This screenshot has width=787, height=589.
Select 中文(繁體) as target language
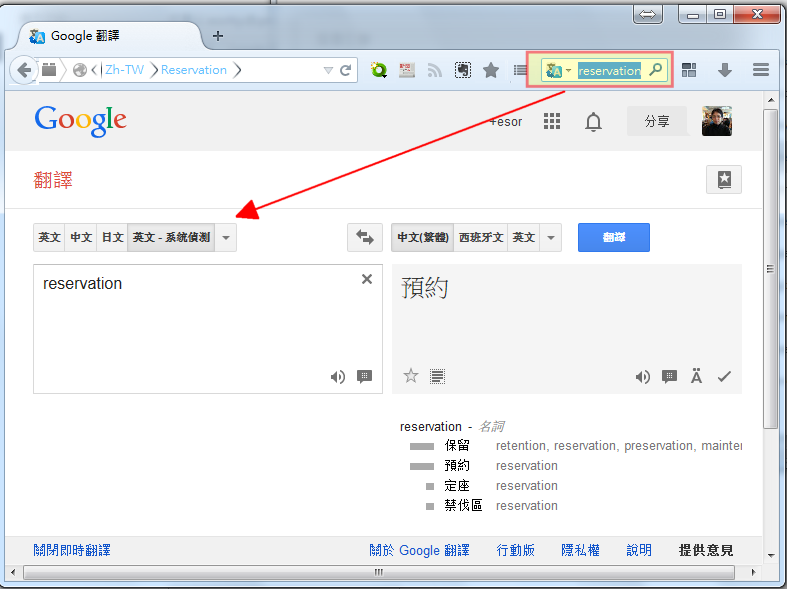click(x=423, y=237)
